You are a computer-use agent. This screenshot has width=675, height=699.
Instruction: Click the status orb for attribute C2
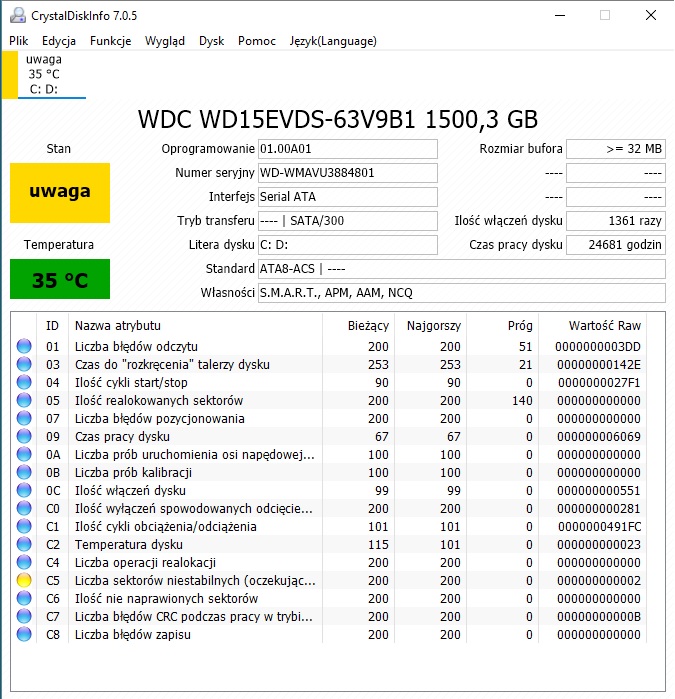24,544
